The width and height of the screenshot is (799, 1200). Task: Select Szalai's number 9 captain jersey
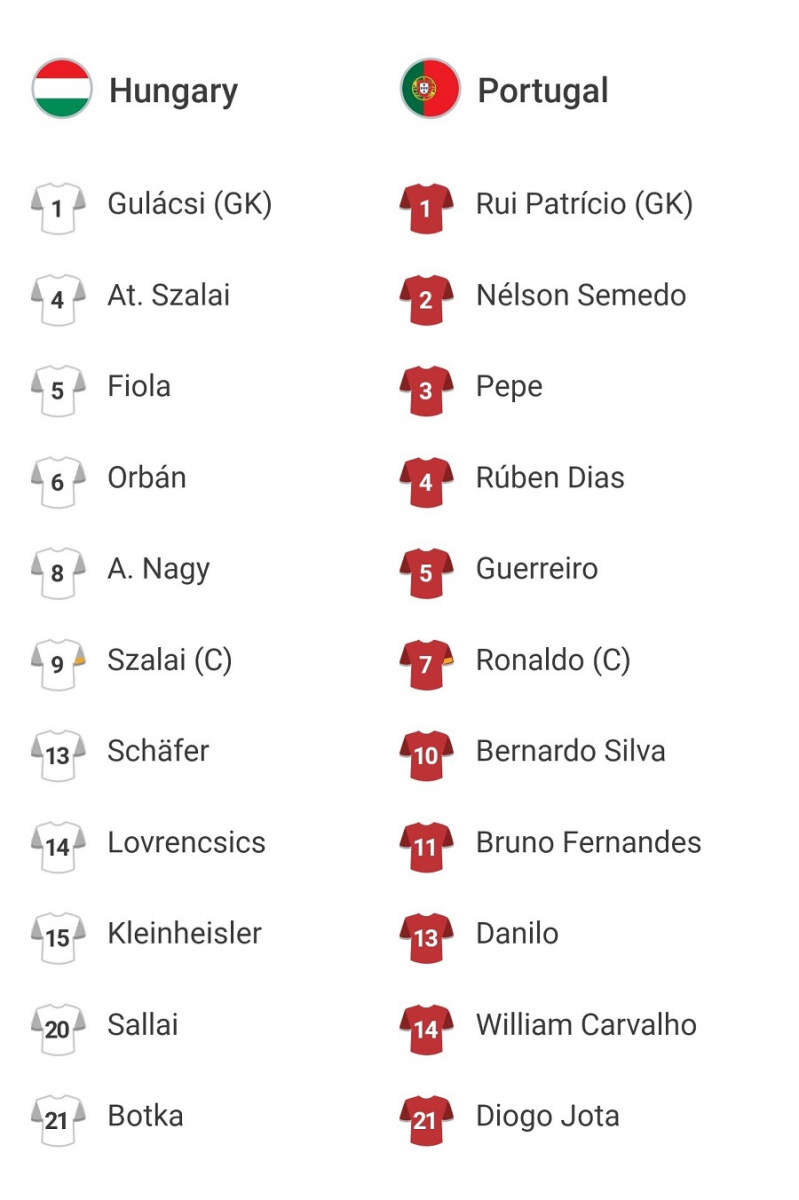coord(58,664)
